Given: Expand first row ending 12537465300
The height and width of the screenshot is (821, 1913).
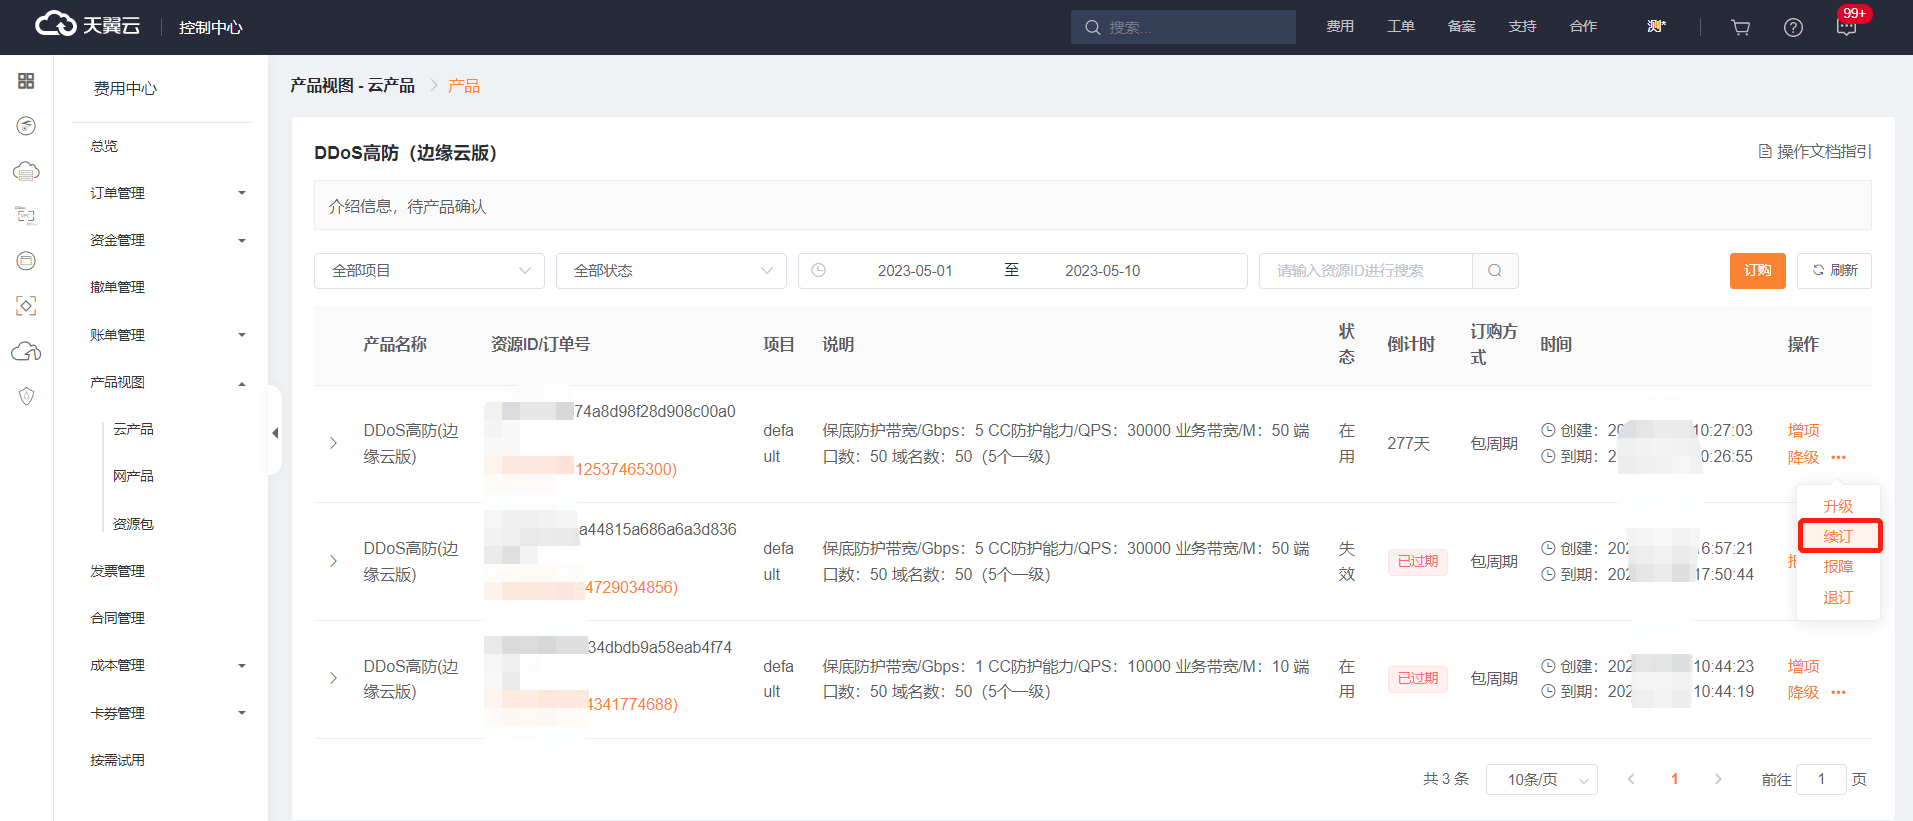Looking at the screenshot, I should pyautogui.click(x=334, y=443).
